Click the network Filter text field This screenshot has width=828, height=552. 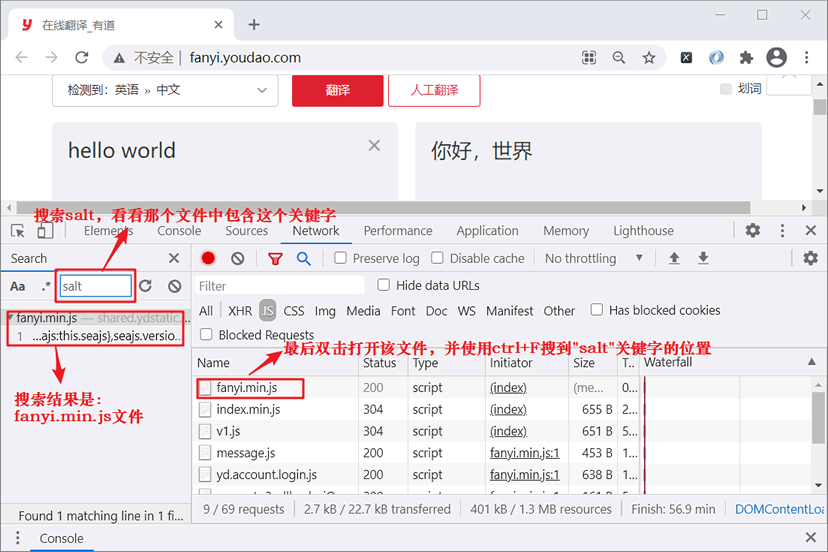coord(280,286)
